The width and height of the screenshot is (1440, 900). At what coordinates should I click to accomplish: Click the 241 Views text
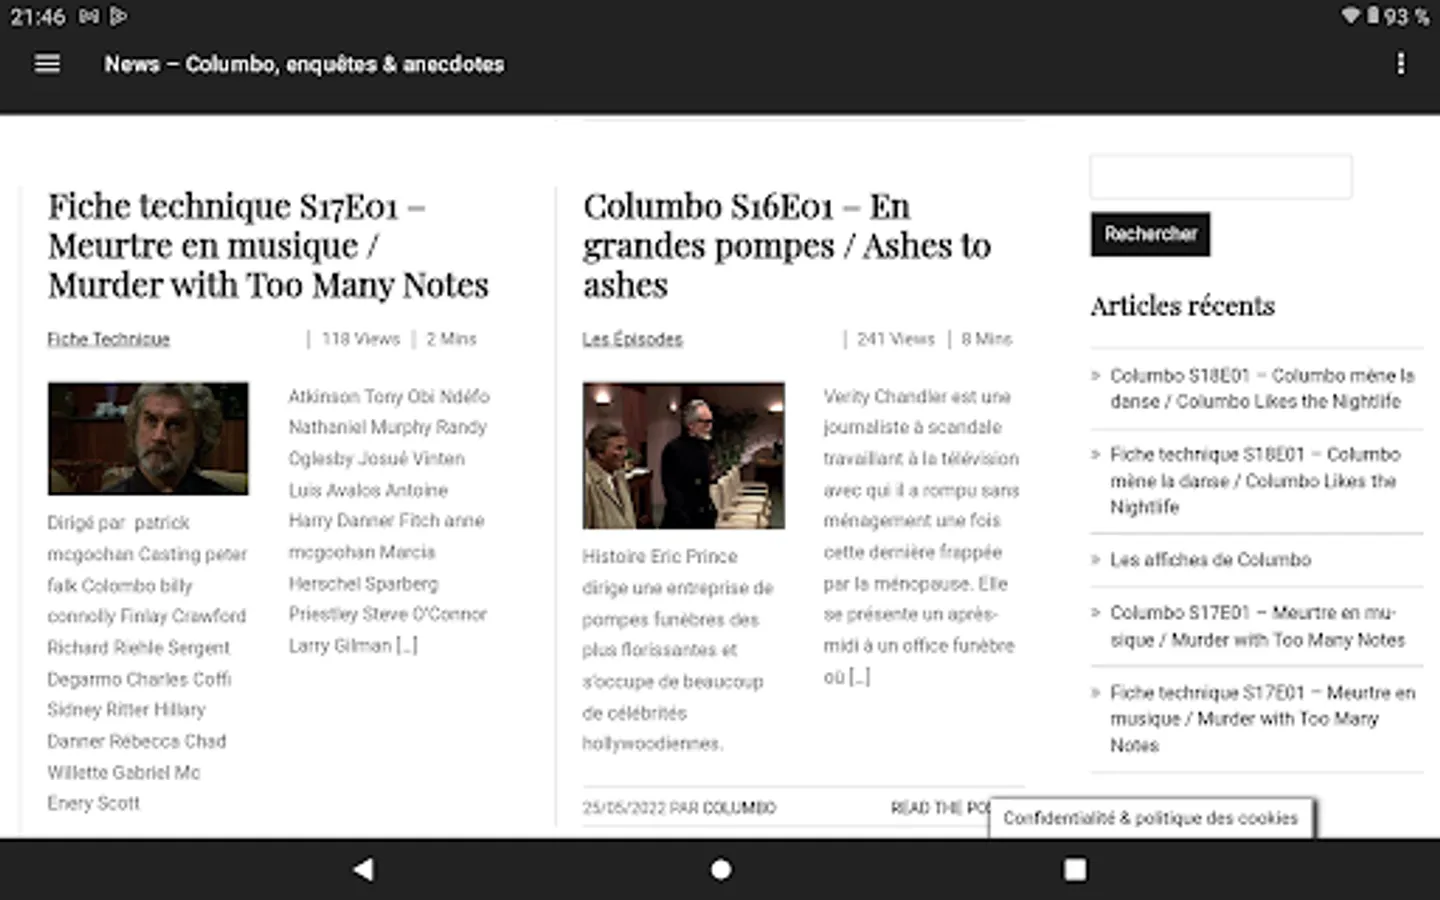coord(895,339)
